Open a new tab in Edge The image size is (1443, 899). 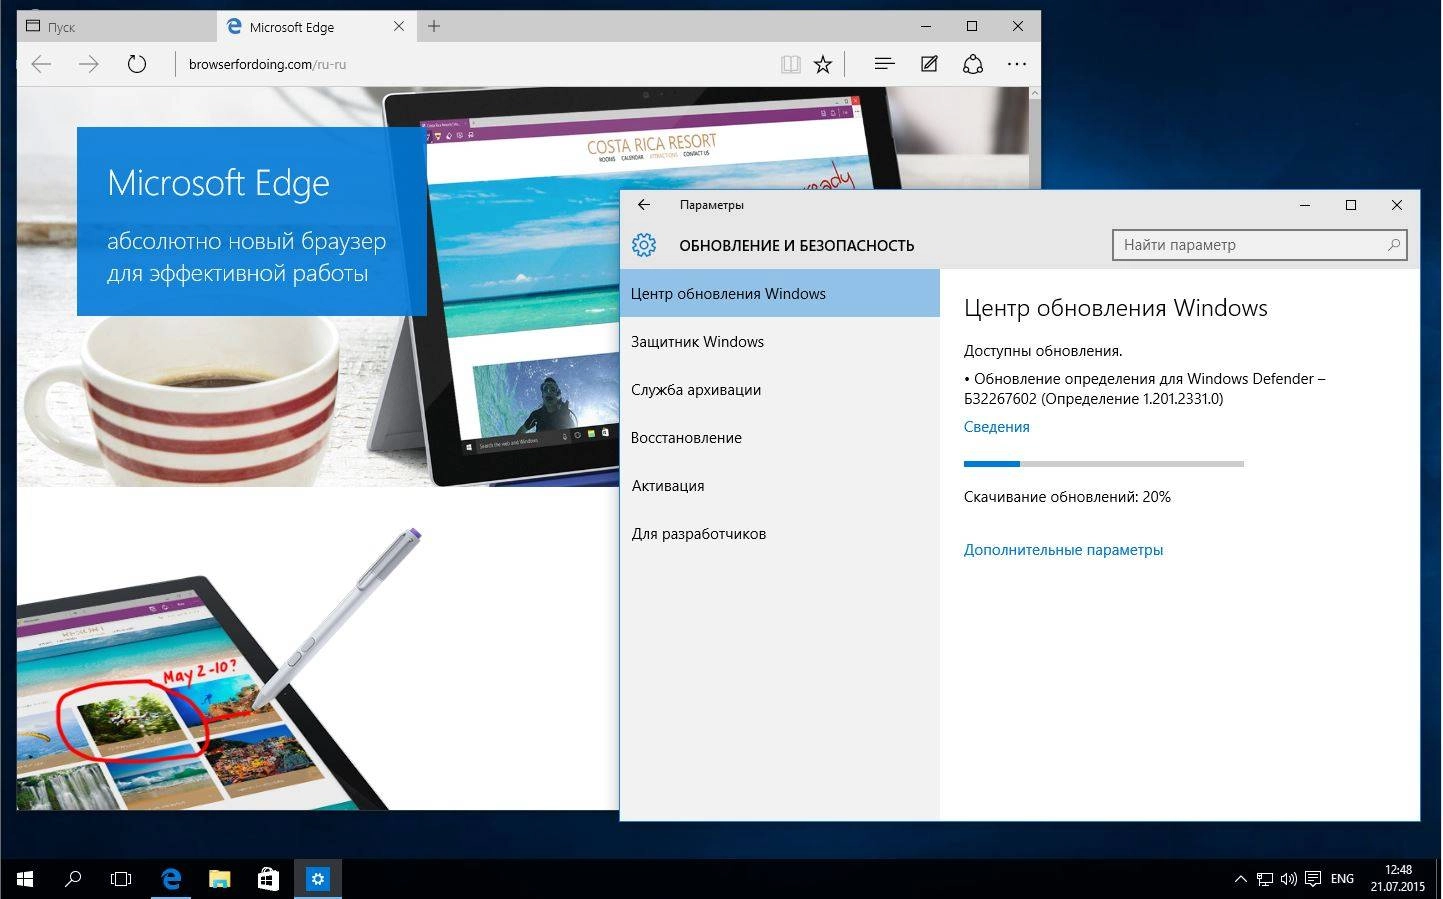[x=434, y=26]
